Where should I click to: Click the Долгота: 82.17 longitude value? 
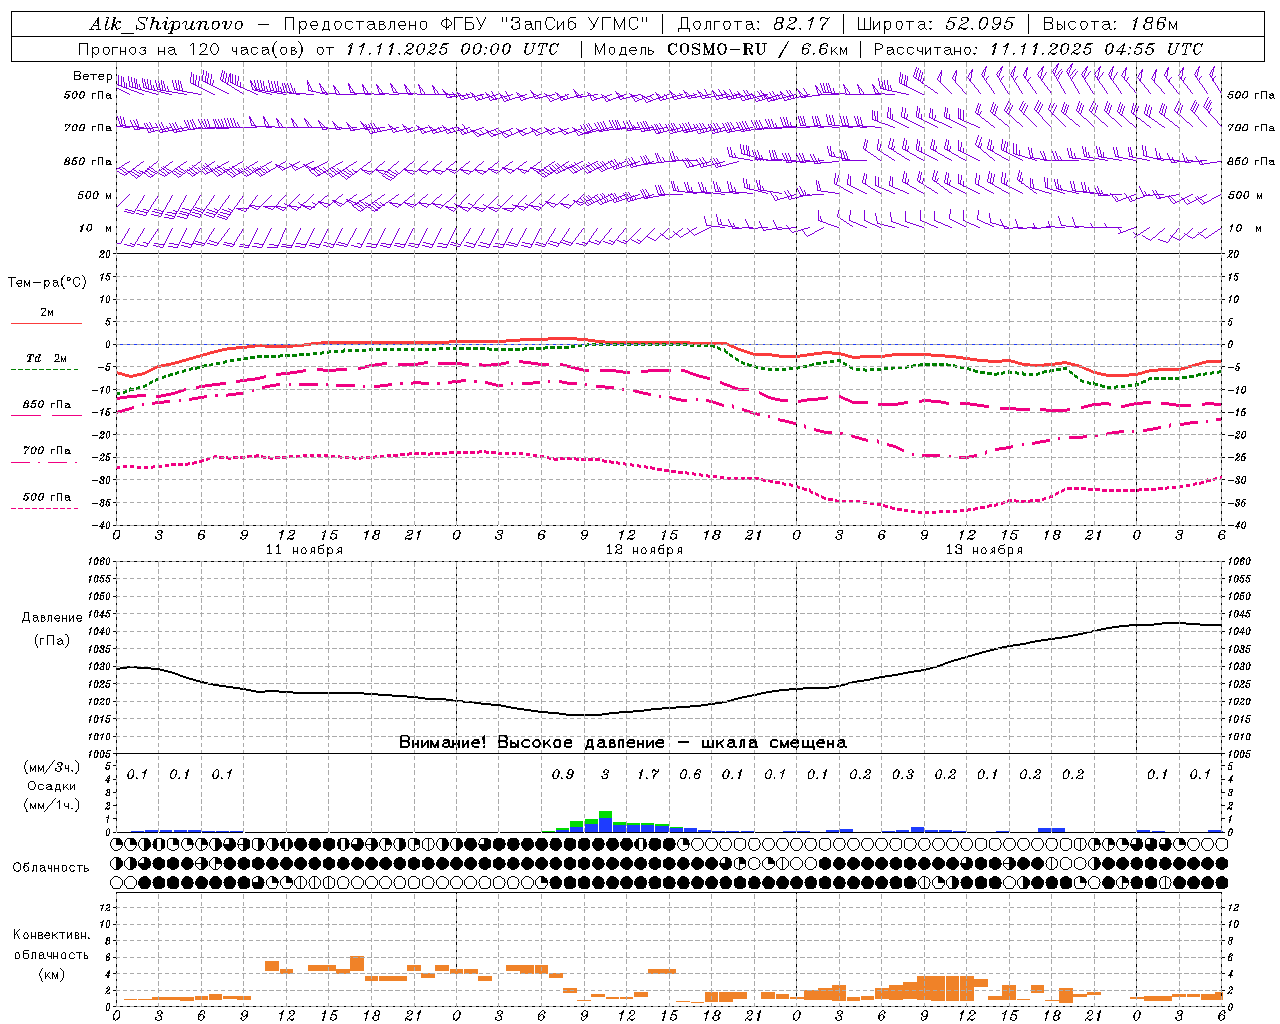click(x=753, y=24)
